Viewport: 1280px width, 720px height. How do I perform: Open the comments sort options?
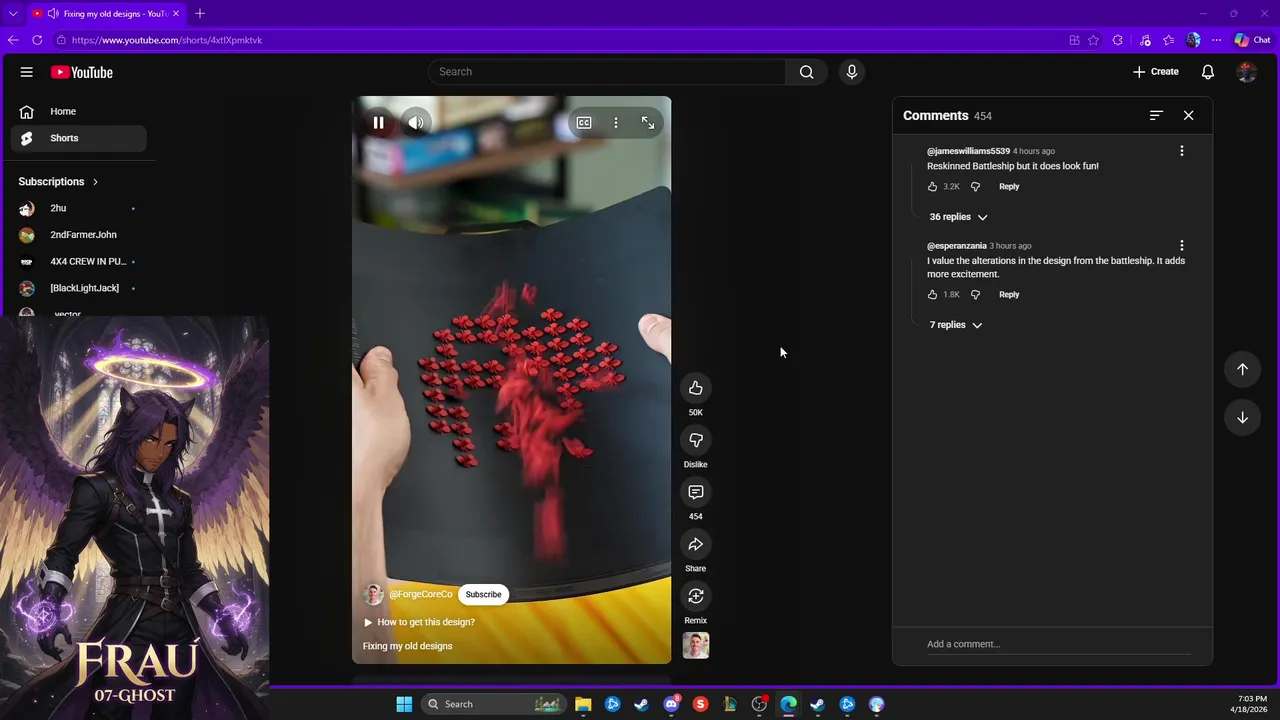1156,116
